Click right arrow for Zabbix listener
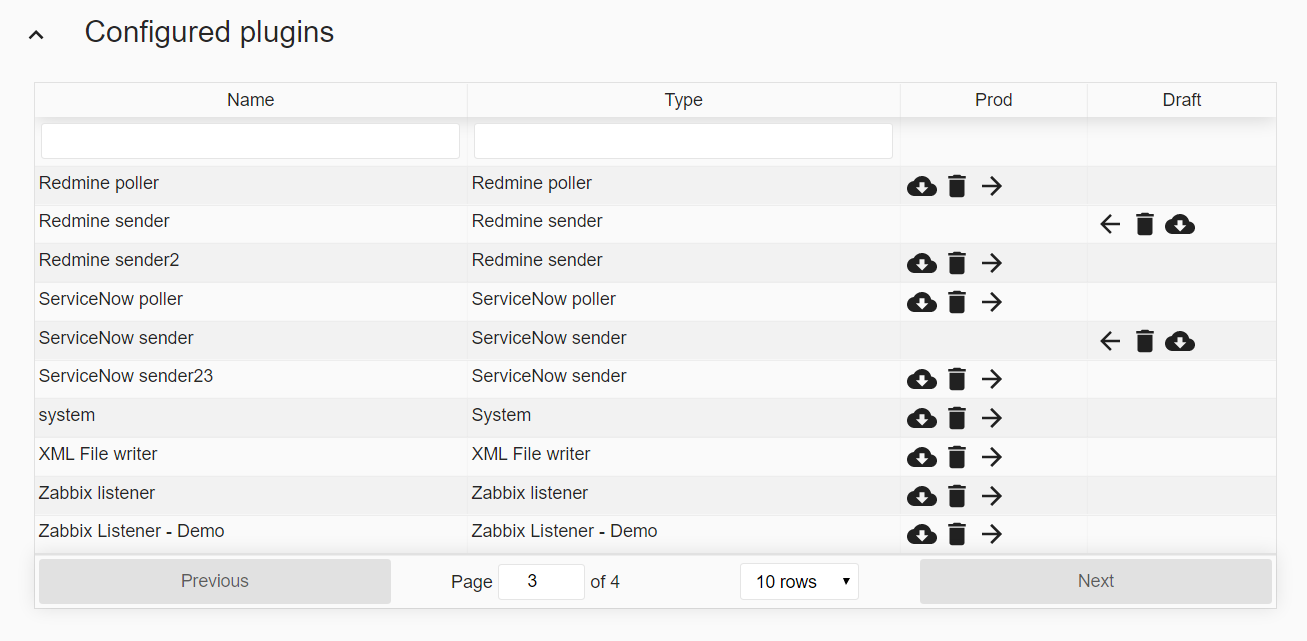 pyautogui.click(x=991, y=496)
